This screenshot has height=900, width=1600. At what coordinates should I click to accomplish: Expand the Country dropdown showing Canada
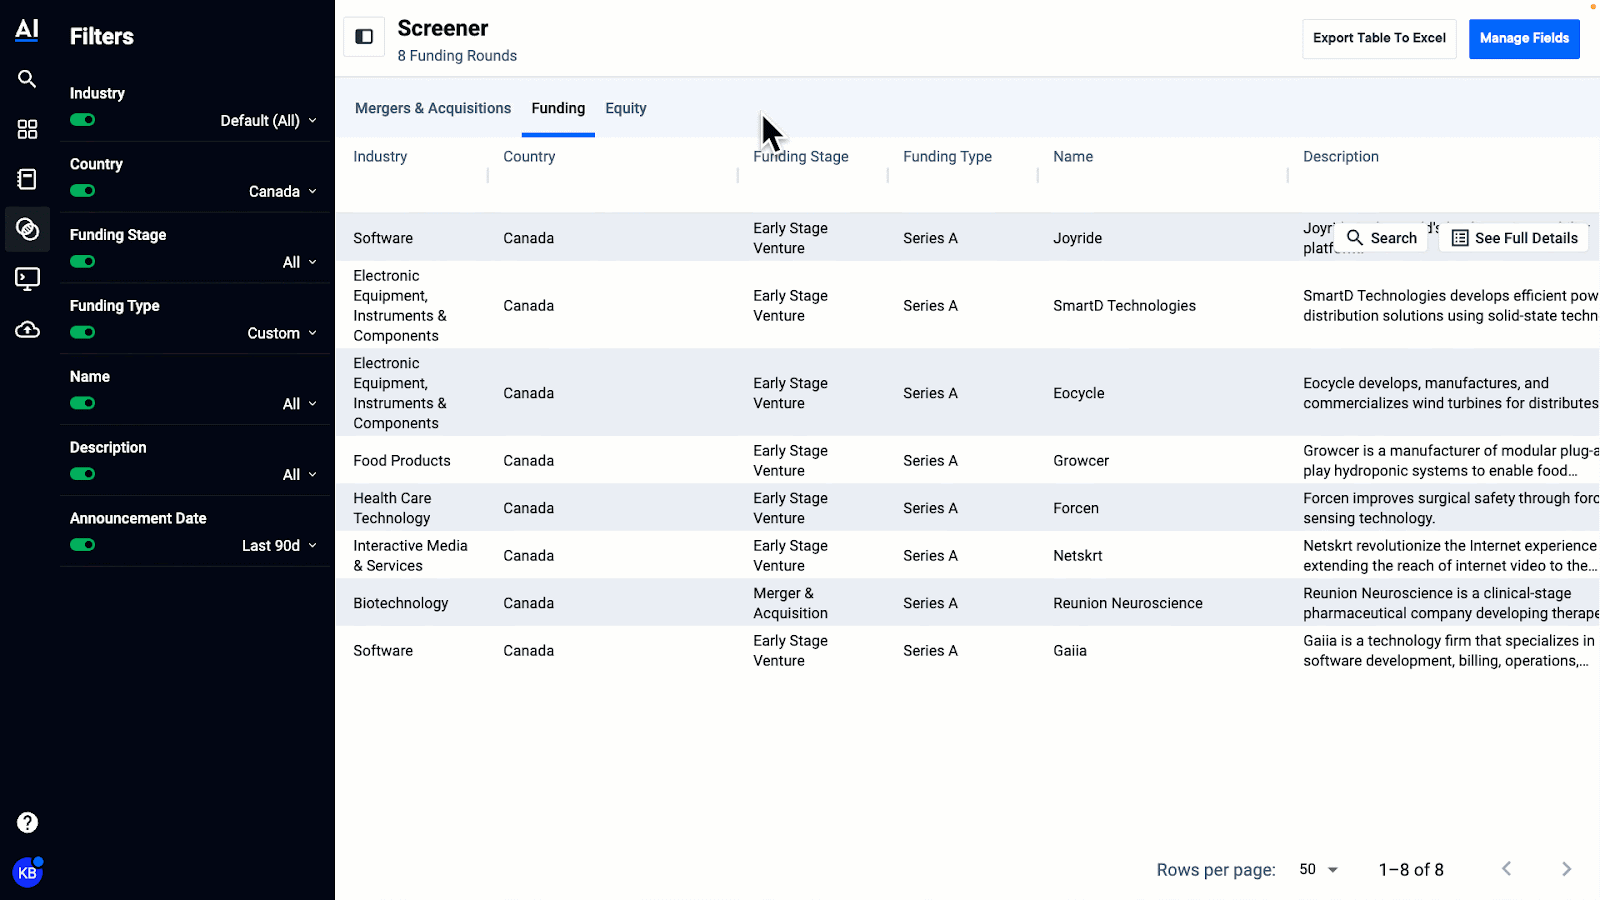pos(283,191)
